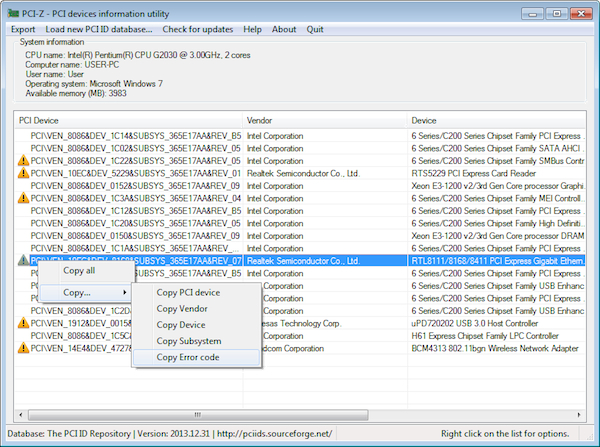The width and height of the screenshot is (600, 447).
Task: Click Realtek Semiconductor vendor in card reader row
Action: (303, 173)
